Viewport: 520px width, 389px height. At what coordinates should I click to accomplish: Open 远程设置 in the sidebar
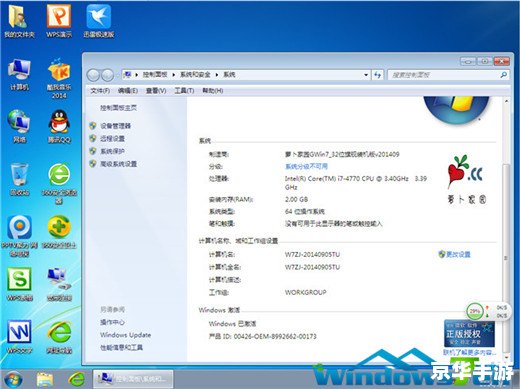coord(112,138)
